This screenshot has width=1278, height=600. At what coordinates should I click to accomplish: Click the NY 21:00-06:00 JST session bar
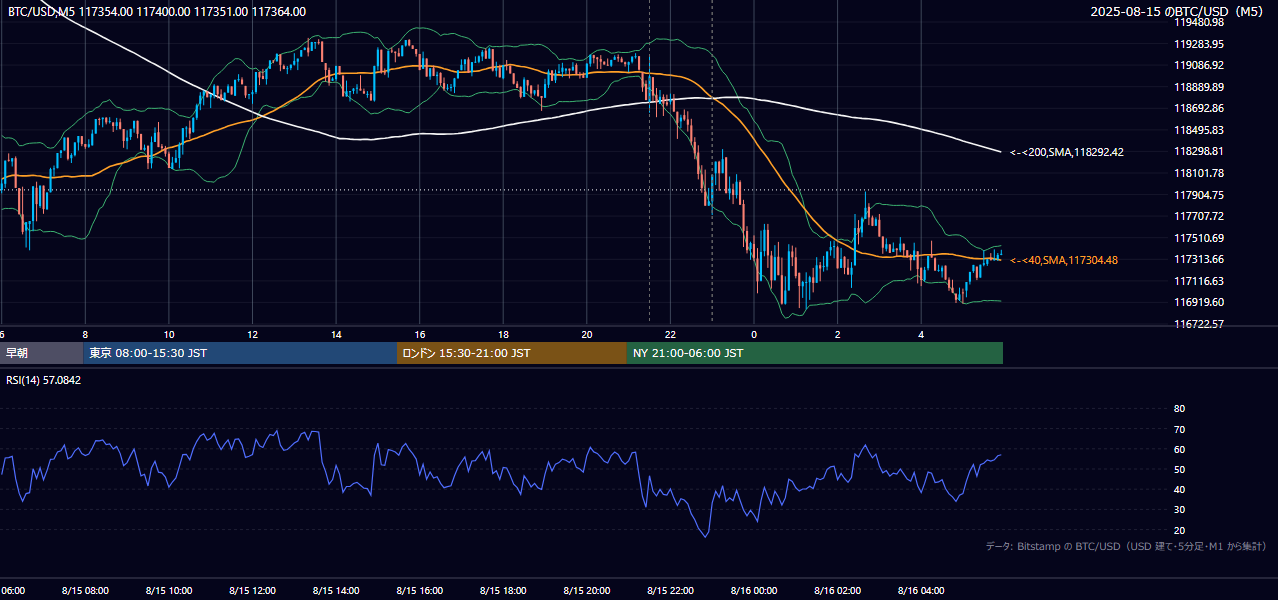click(x=815, y=353)
